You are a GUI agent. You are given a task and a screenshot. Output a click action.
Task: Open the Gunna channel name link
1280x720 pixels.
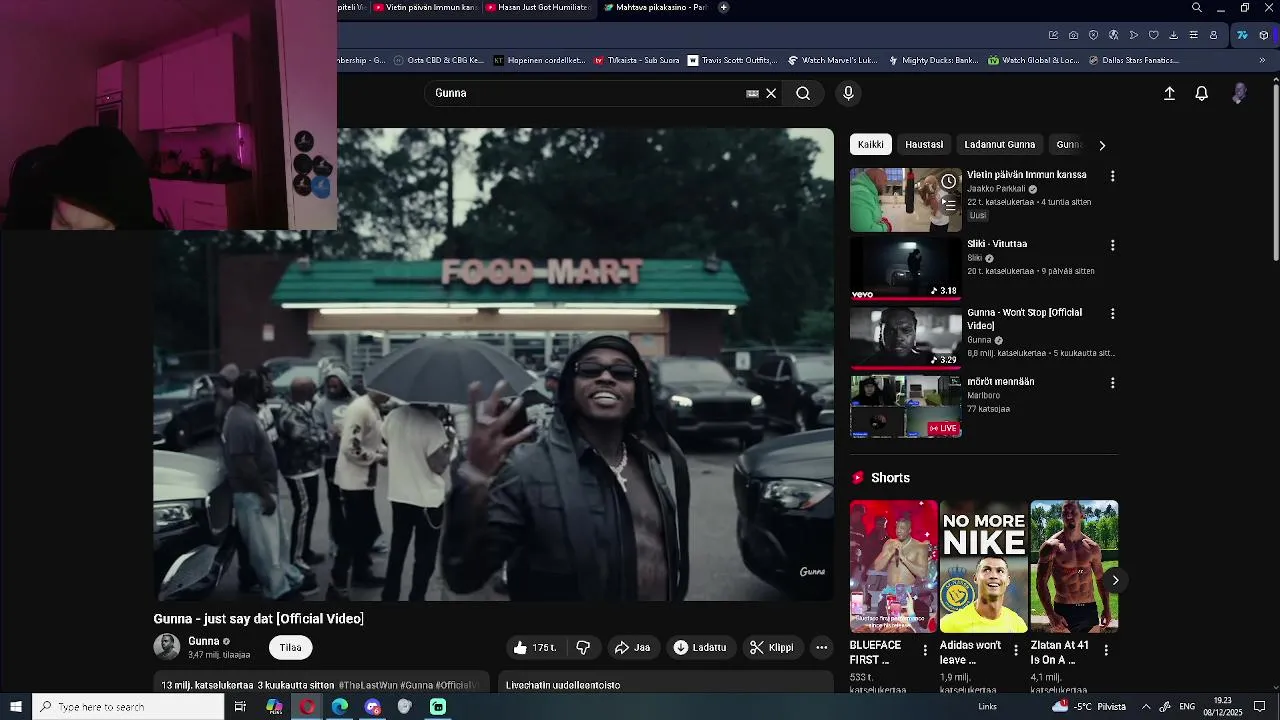pyautogui.click(x=203, y=641)
